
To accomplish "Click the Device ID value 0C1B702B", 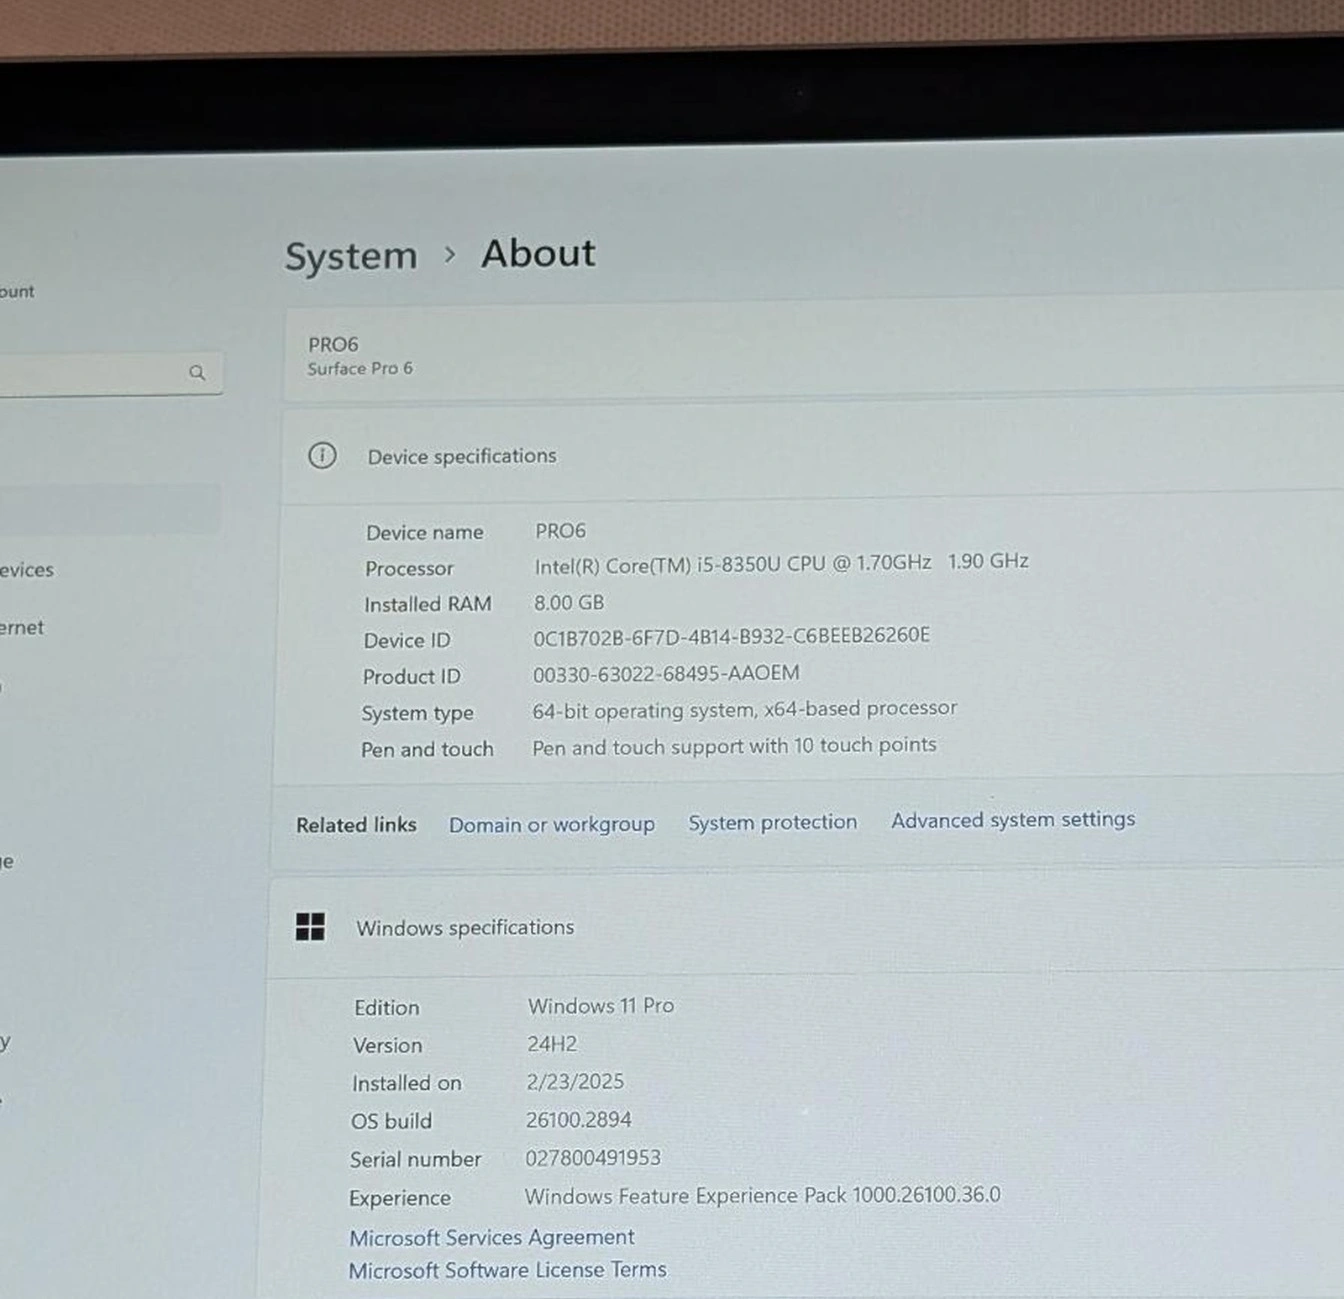I will [x=731, y=636].
